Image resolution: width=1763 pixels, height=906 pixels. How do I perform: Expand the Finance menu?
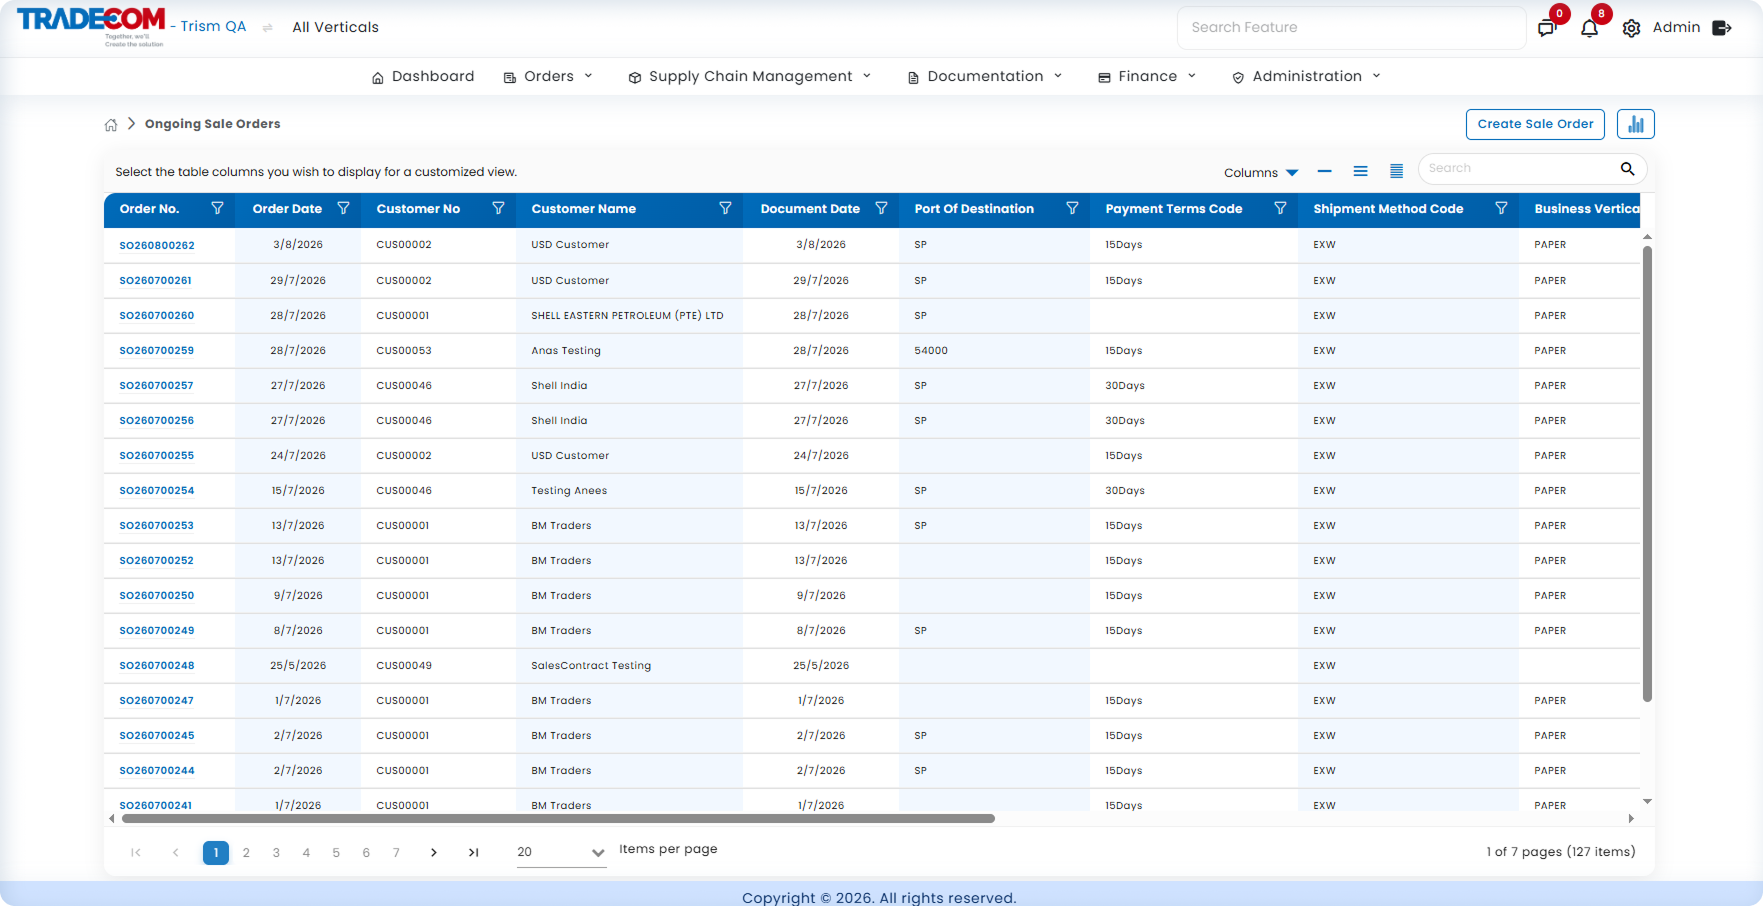coord(1147,77)
